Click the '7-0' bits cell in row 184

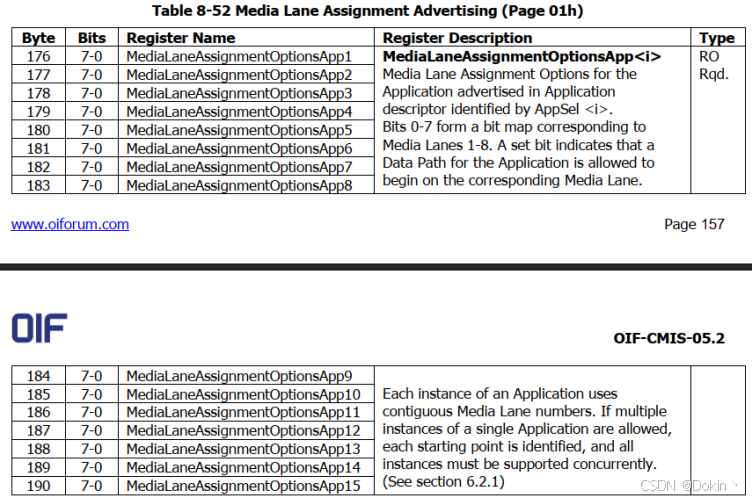pos(92,376)
